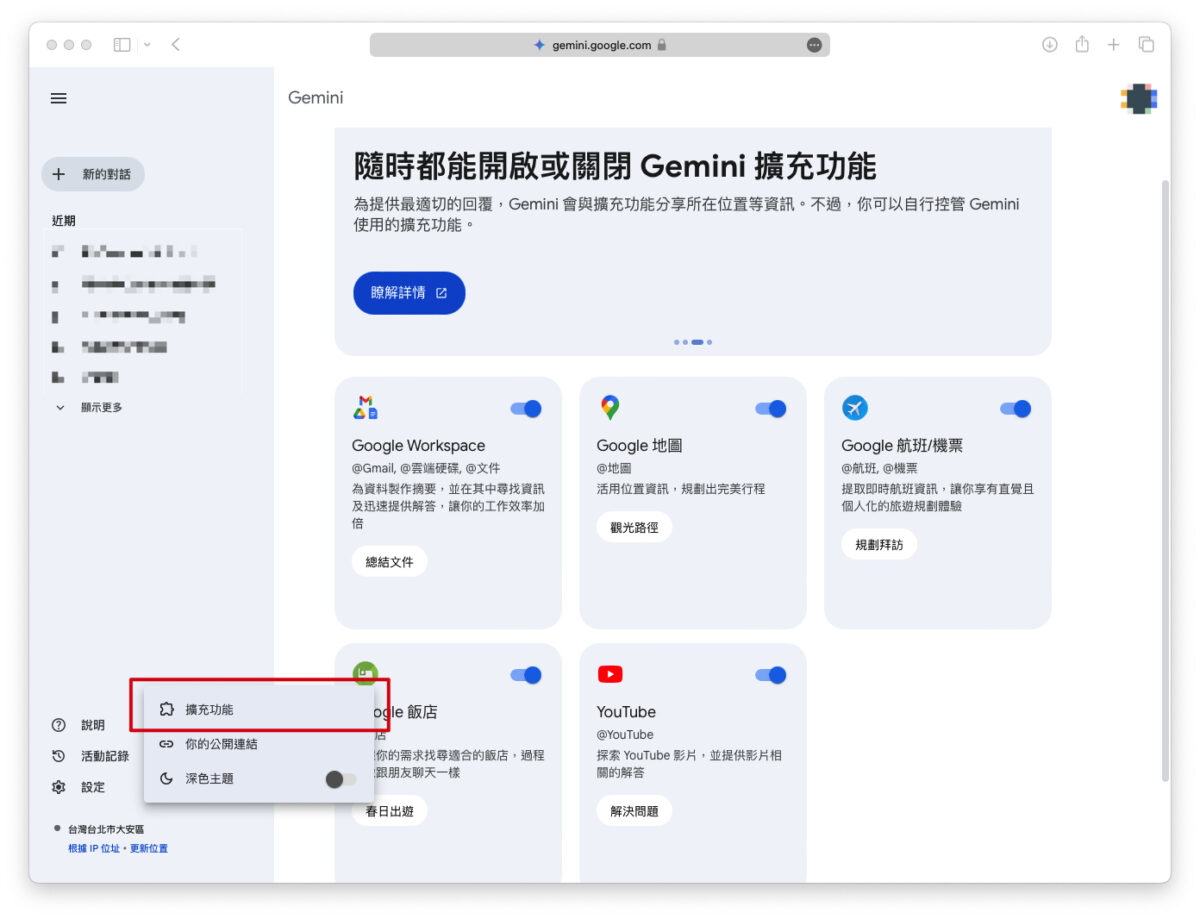Click the YouTube logo icon
Screen dimensions: 1200x919
(x=610, y=675)
